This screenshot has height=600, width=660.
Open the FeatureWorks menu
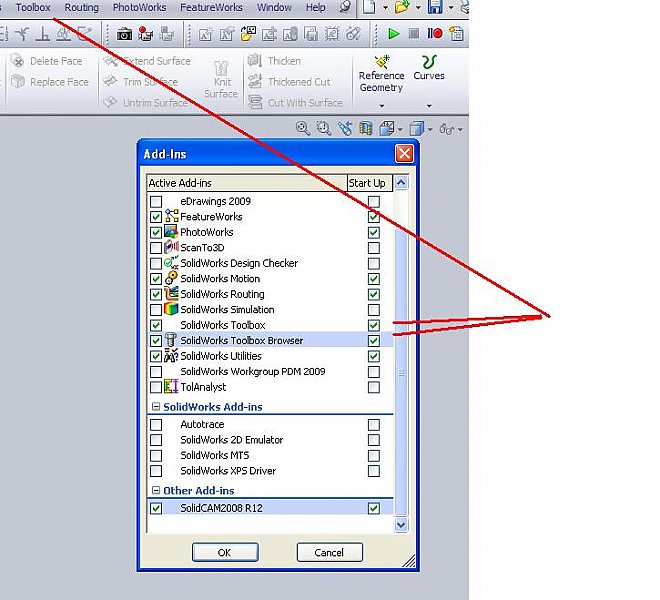click(211, 7)
